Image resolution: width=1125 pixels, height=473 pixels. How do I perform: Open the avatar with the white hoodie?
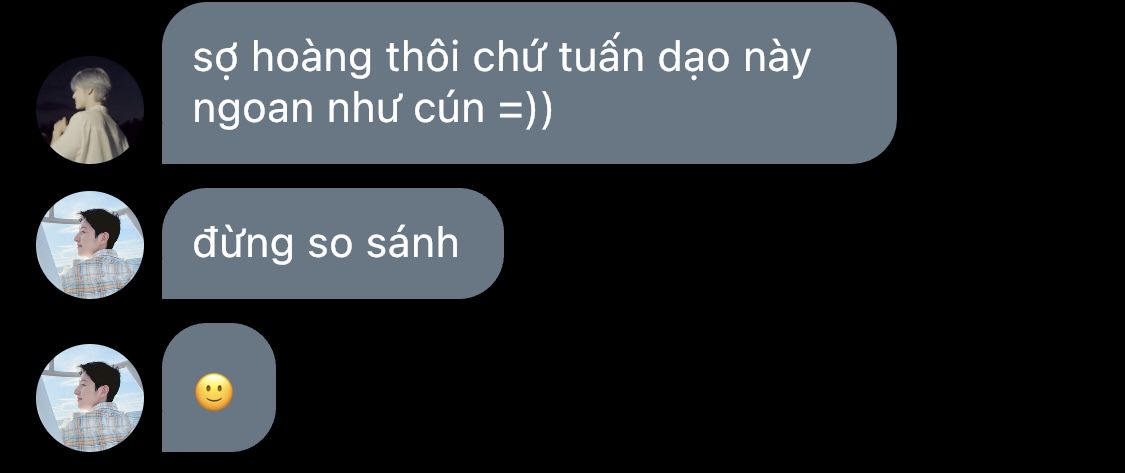(x=90, y=110)
